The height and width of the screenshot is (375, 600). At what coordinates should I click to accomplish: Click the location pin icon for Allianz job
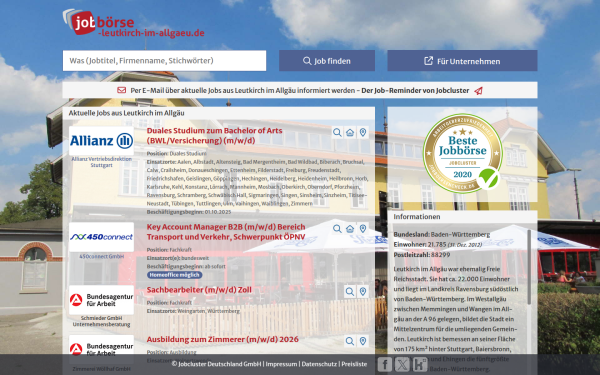pos(363,132)
